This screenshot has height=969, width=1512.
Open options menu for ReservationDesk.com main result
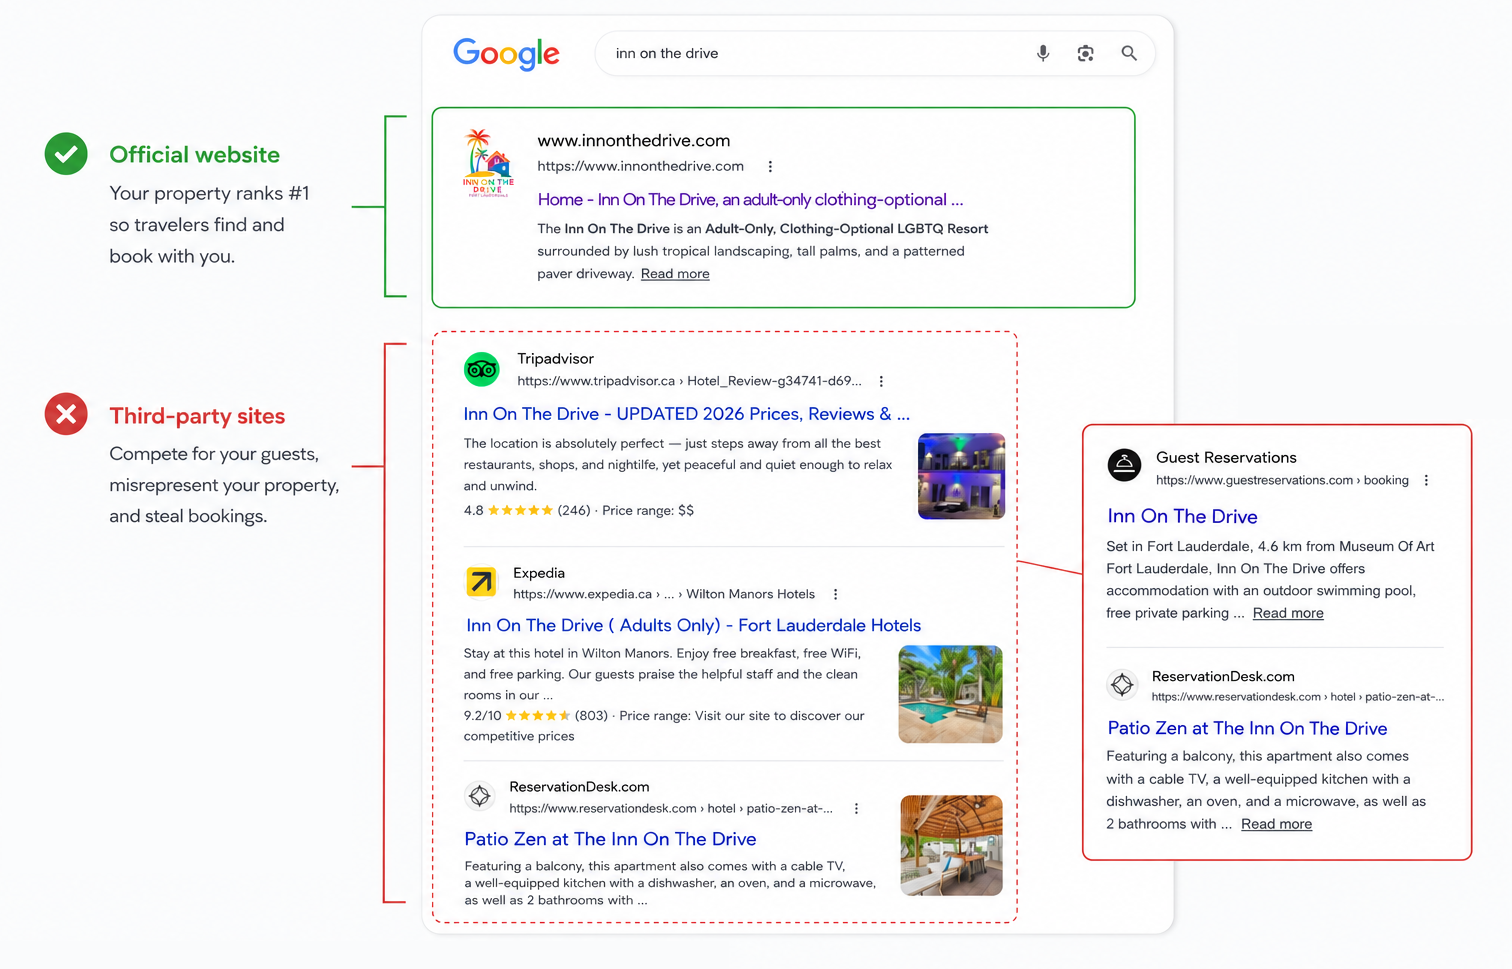point(856,808)
